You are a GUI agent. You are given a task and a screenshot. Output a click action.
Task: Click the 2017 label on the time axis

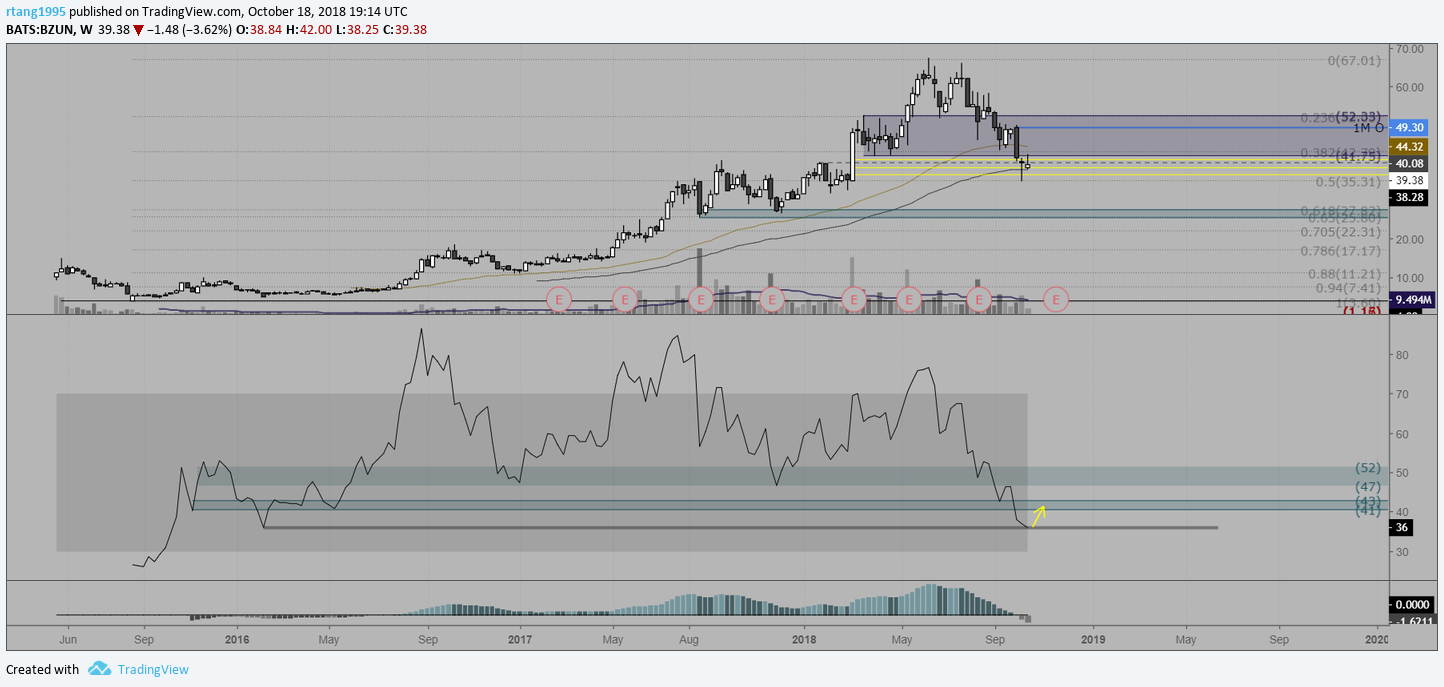tap(520, 638)
